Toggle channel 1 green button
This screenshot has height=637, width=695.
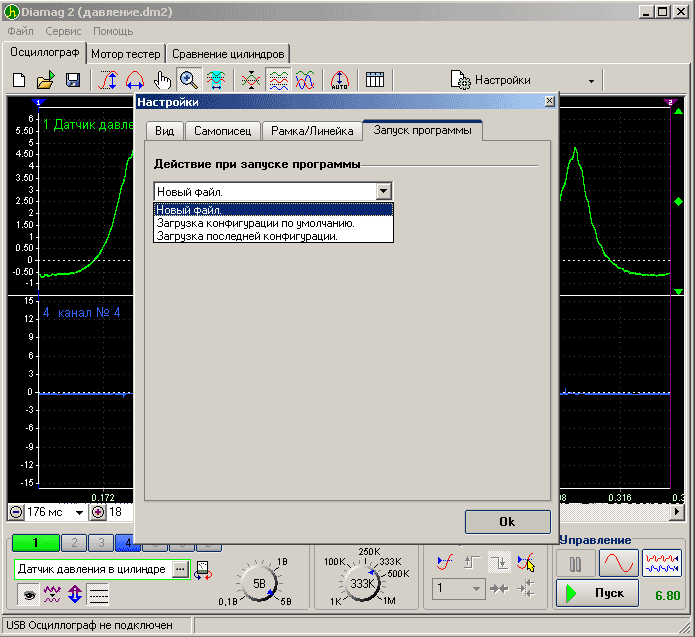point(35,543)
